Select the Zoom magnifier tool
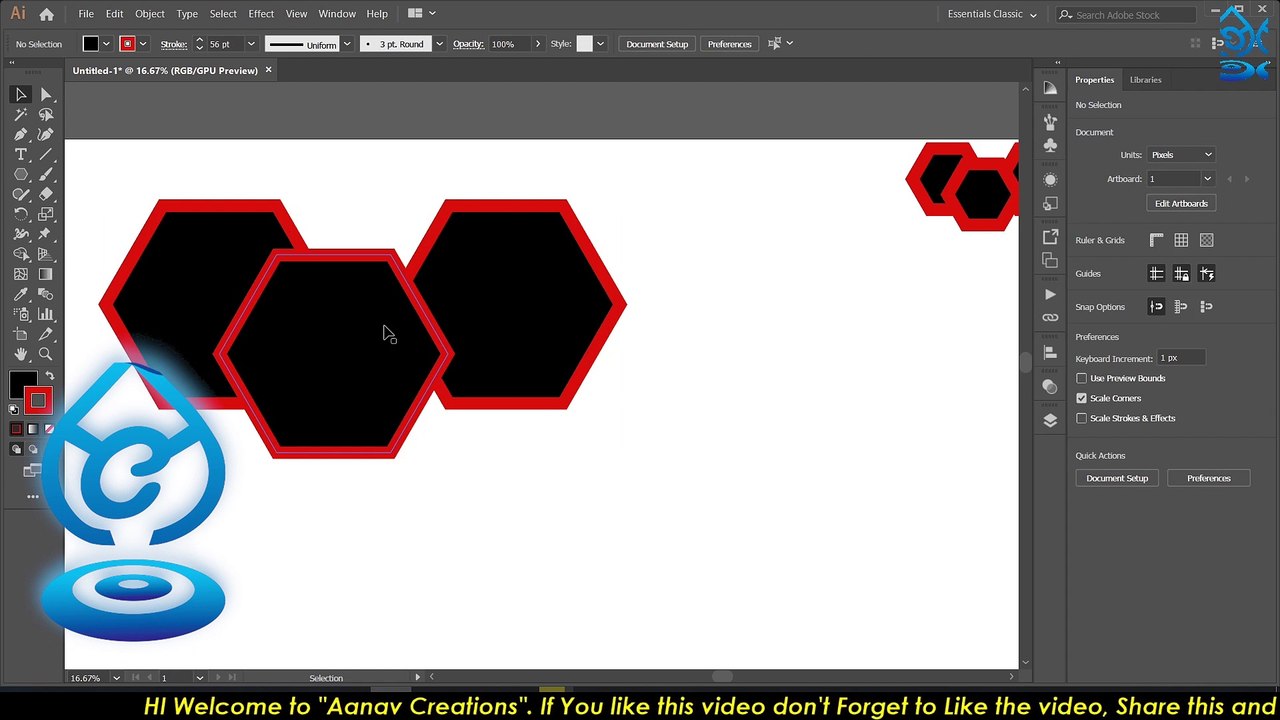This screenshot has height=720, width=1280. 45,354
